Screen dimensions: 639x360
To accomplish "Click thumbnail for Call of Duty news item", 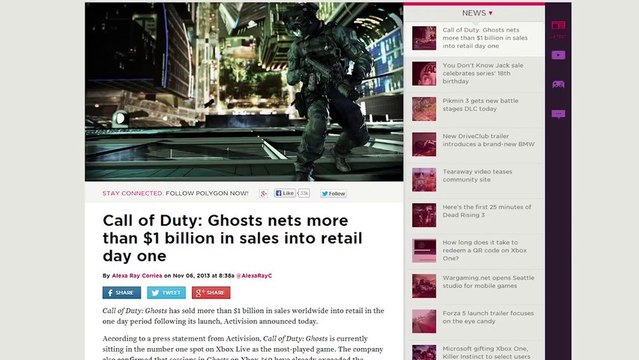I will click(424, 38).
